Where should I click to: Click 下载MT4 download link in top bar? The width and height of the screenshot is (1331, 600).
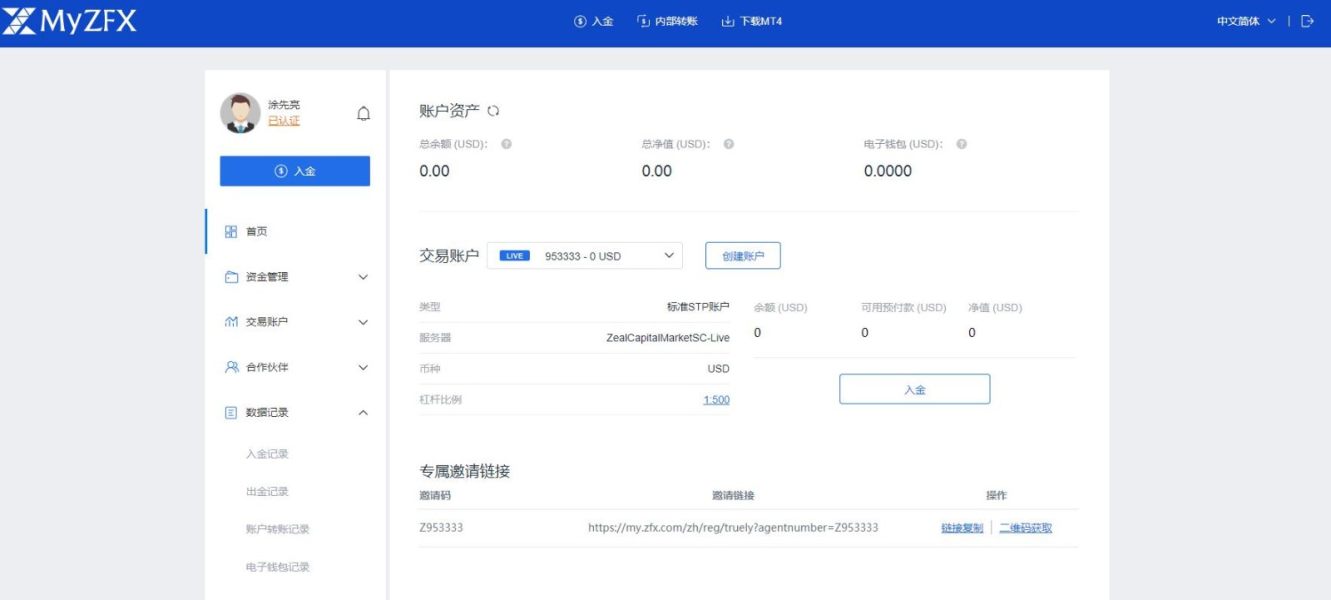tap(751, 21)
